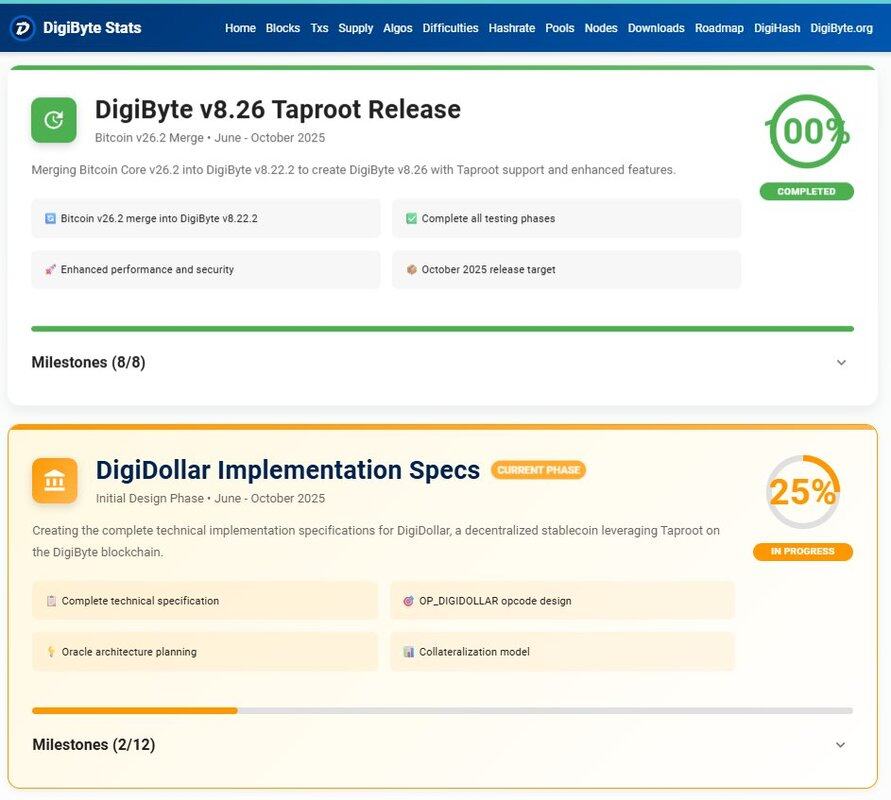Viewport: 891px width, 800px height.
Task: Click the DigiDollar decentralized stablecoin description
Action: (376, 541)
